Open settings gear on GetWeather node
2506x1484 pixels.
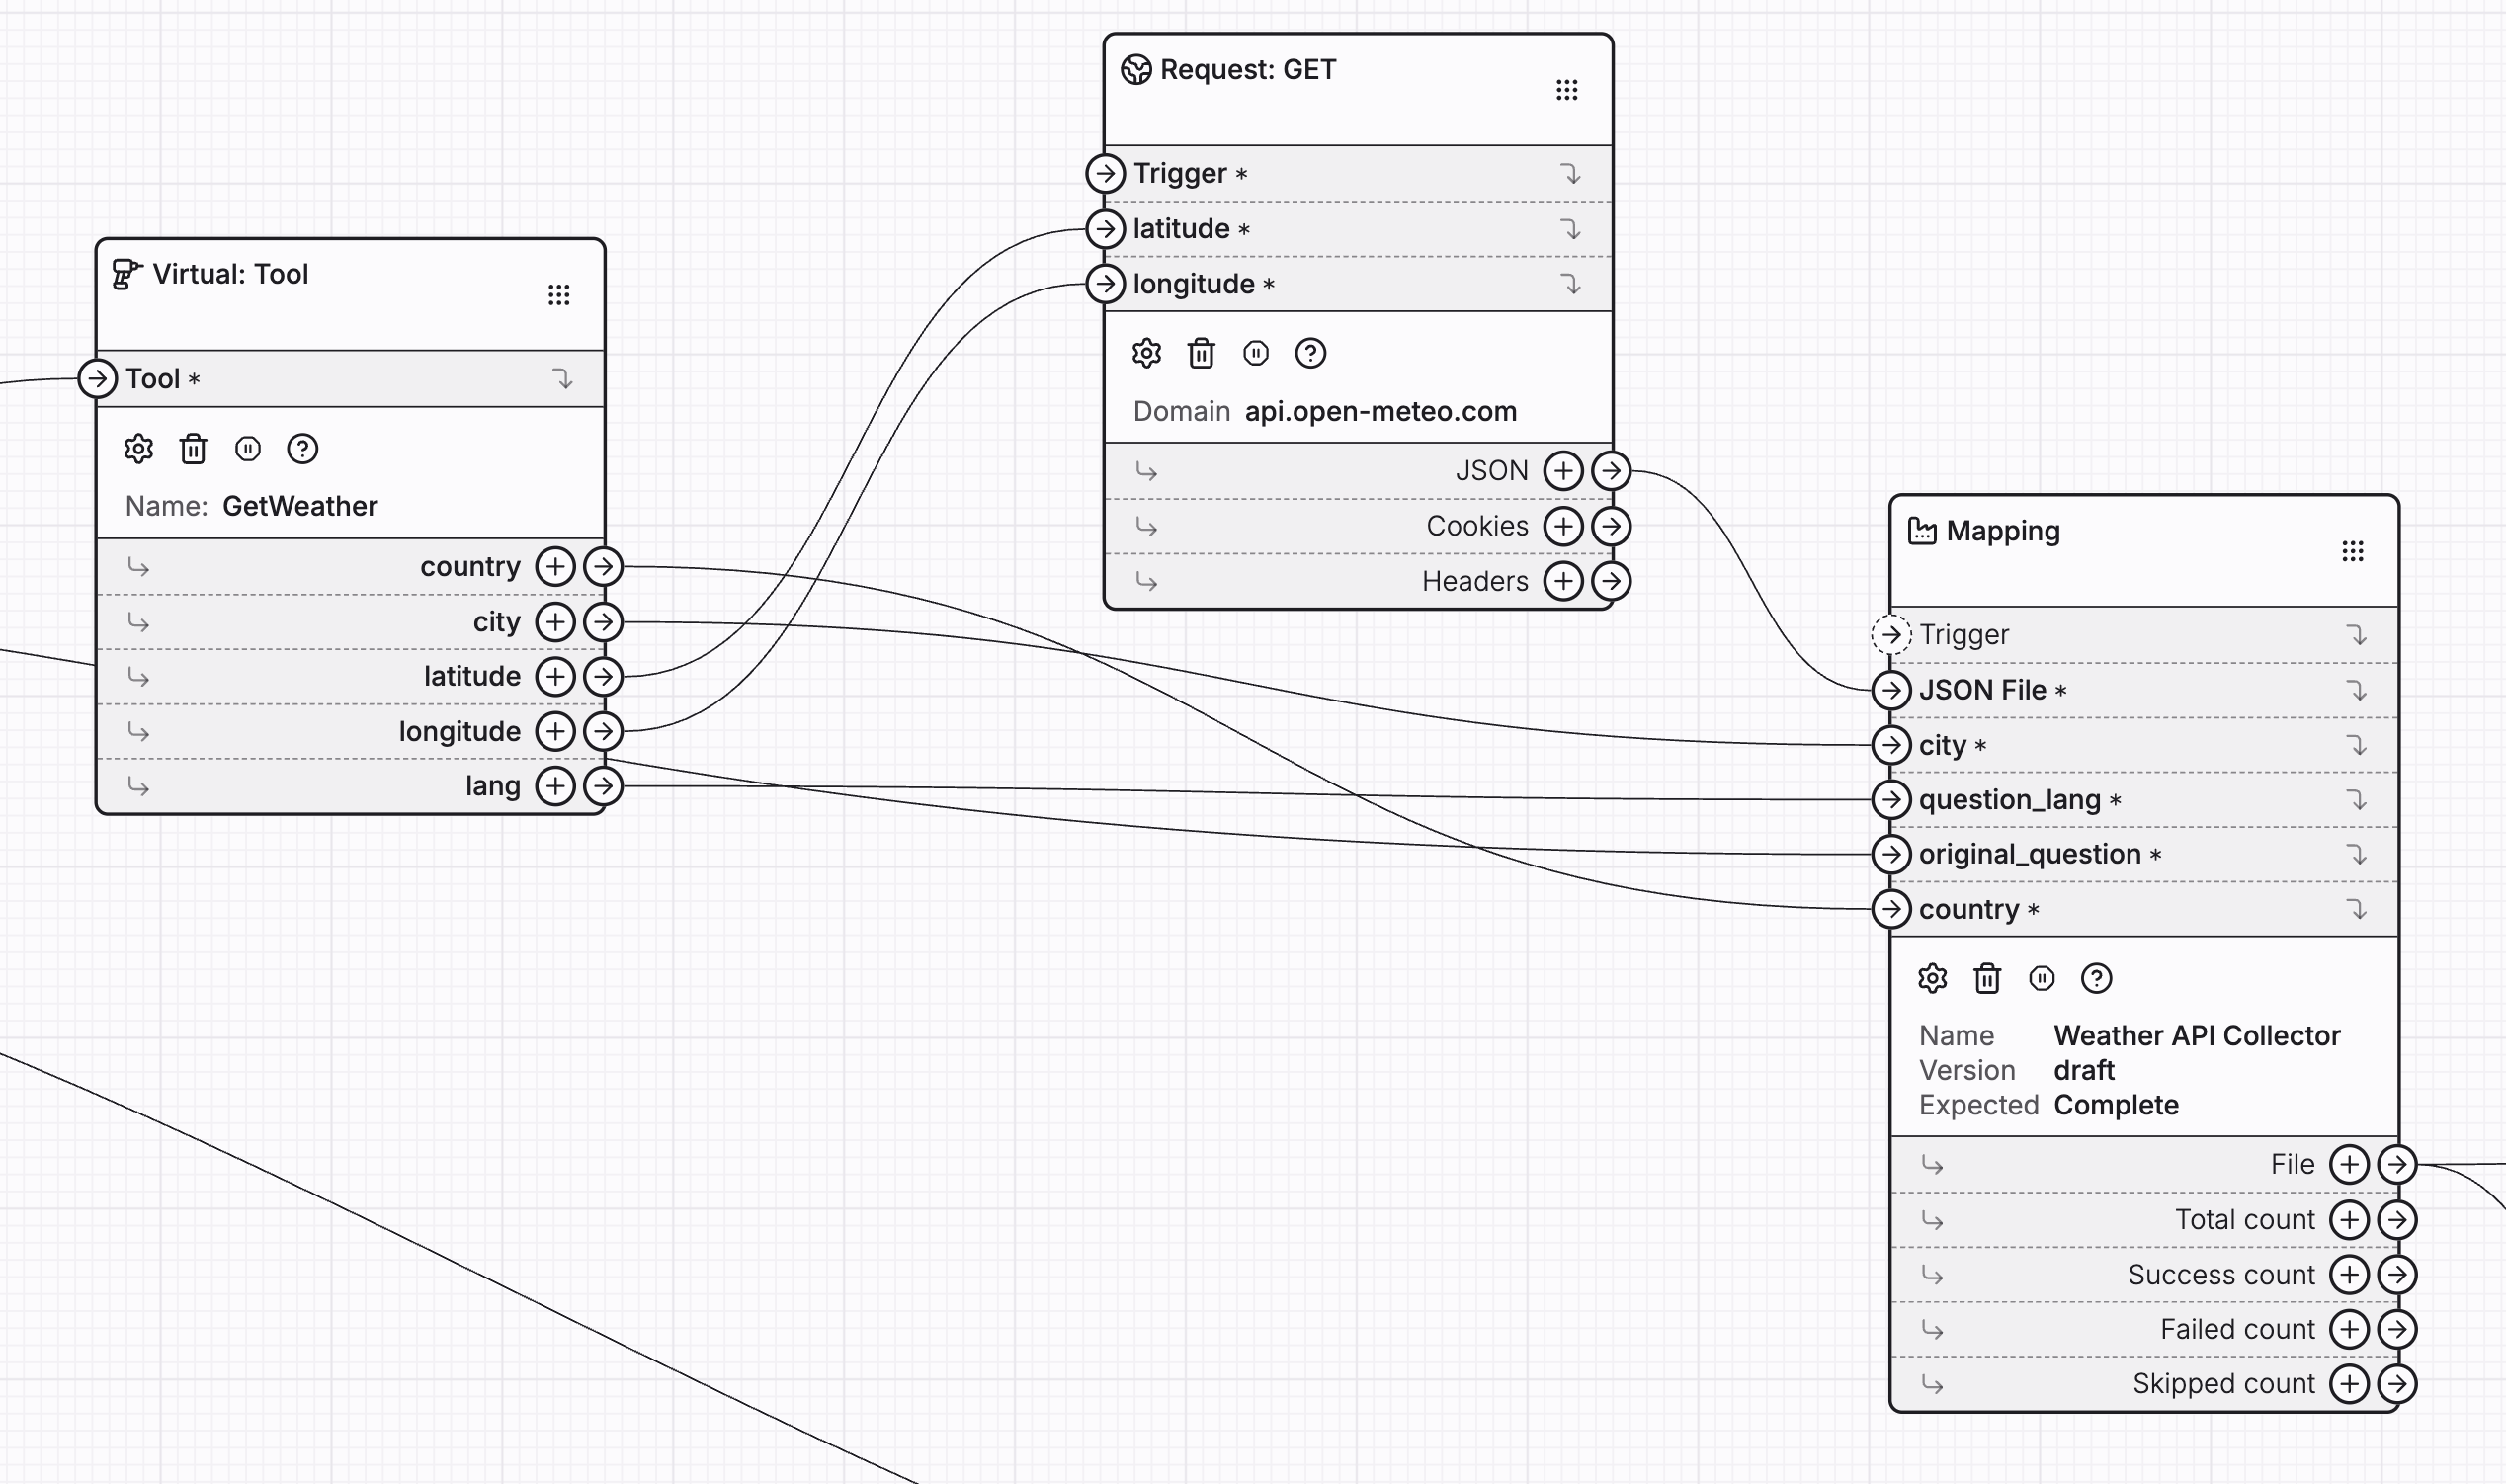[139, 448]
